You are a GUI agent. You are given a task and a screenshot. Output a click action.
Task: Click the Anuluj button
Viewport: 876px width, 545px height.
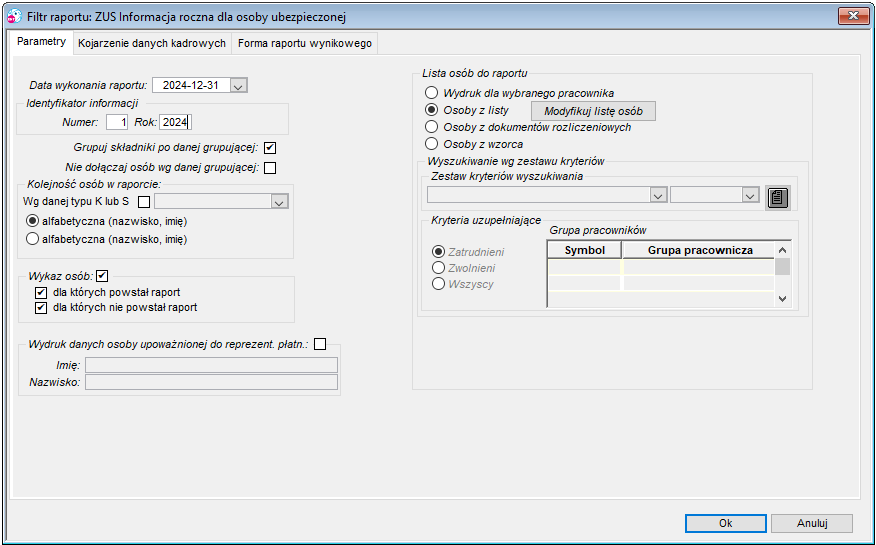point(812,523)
